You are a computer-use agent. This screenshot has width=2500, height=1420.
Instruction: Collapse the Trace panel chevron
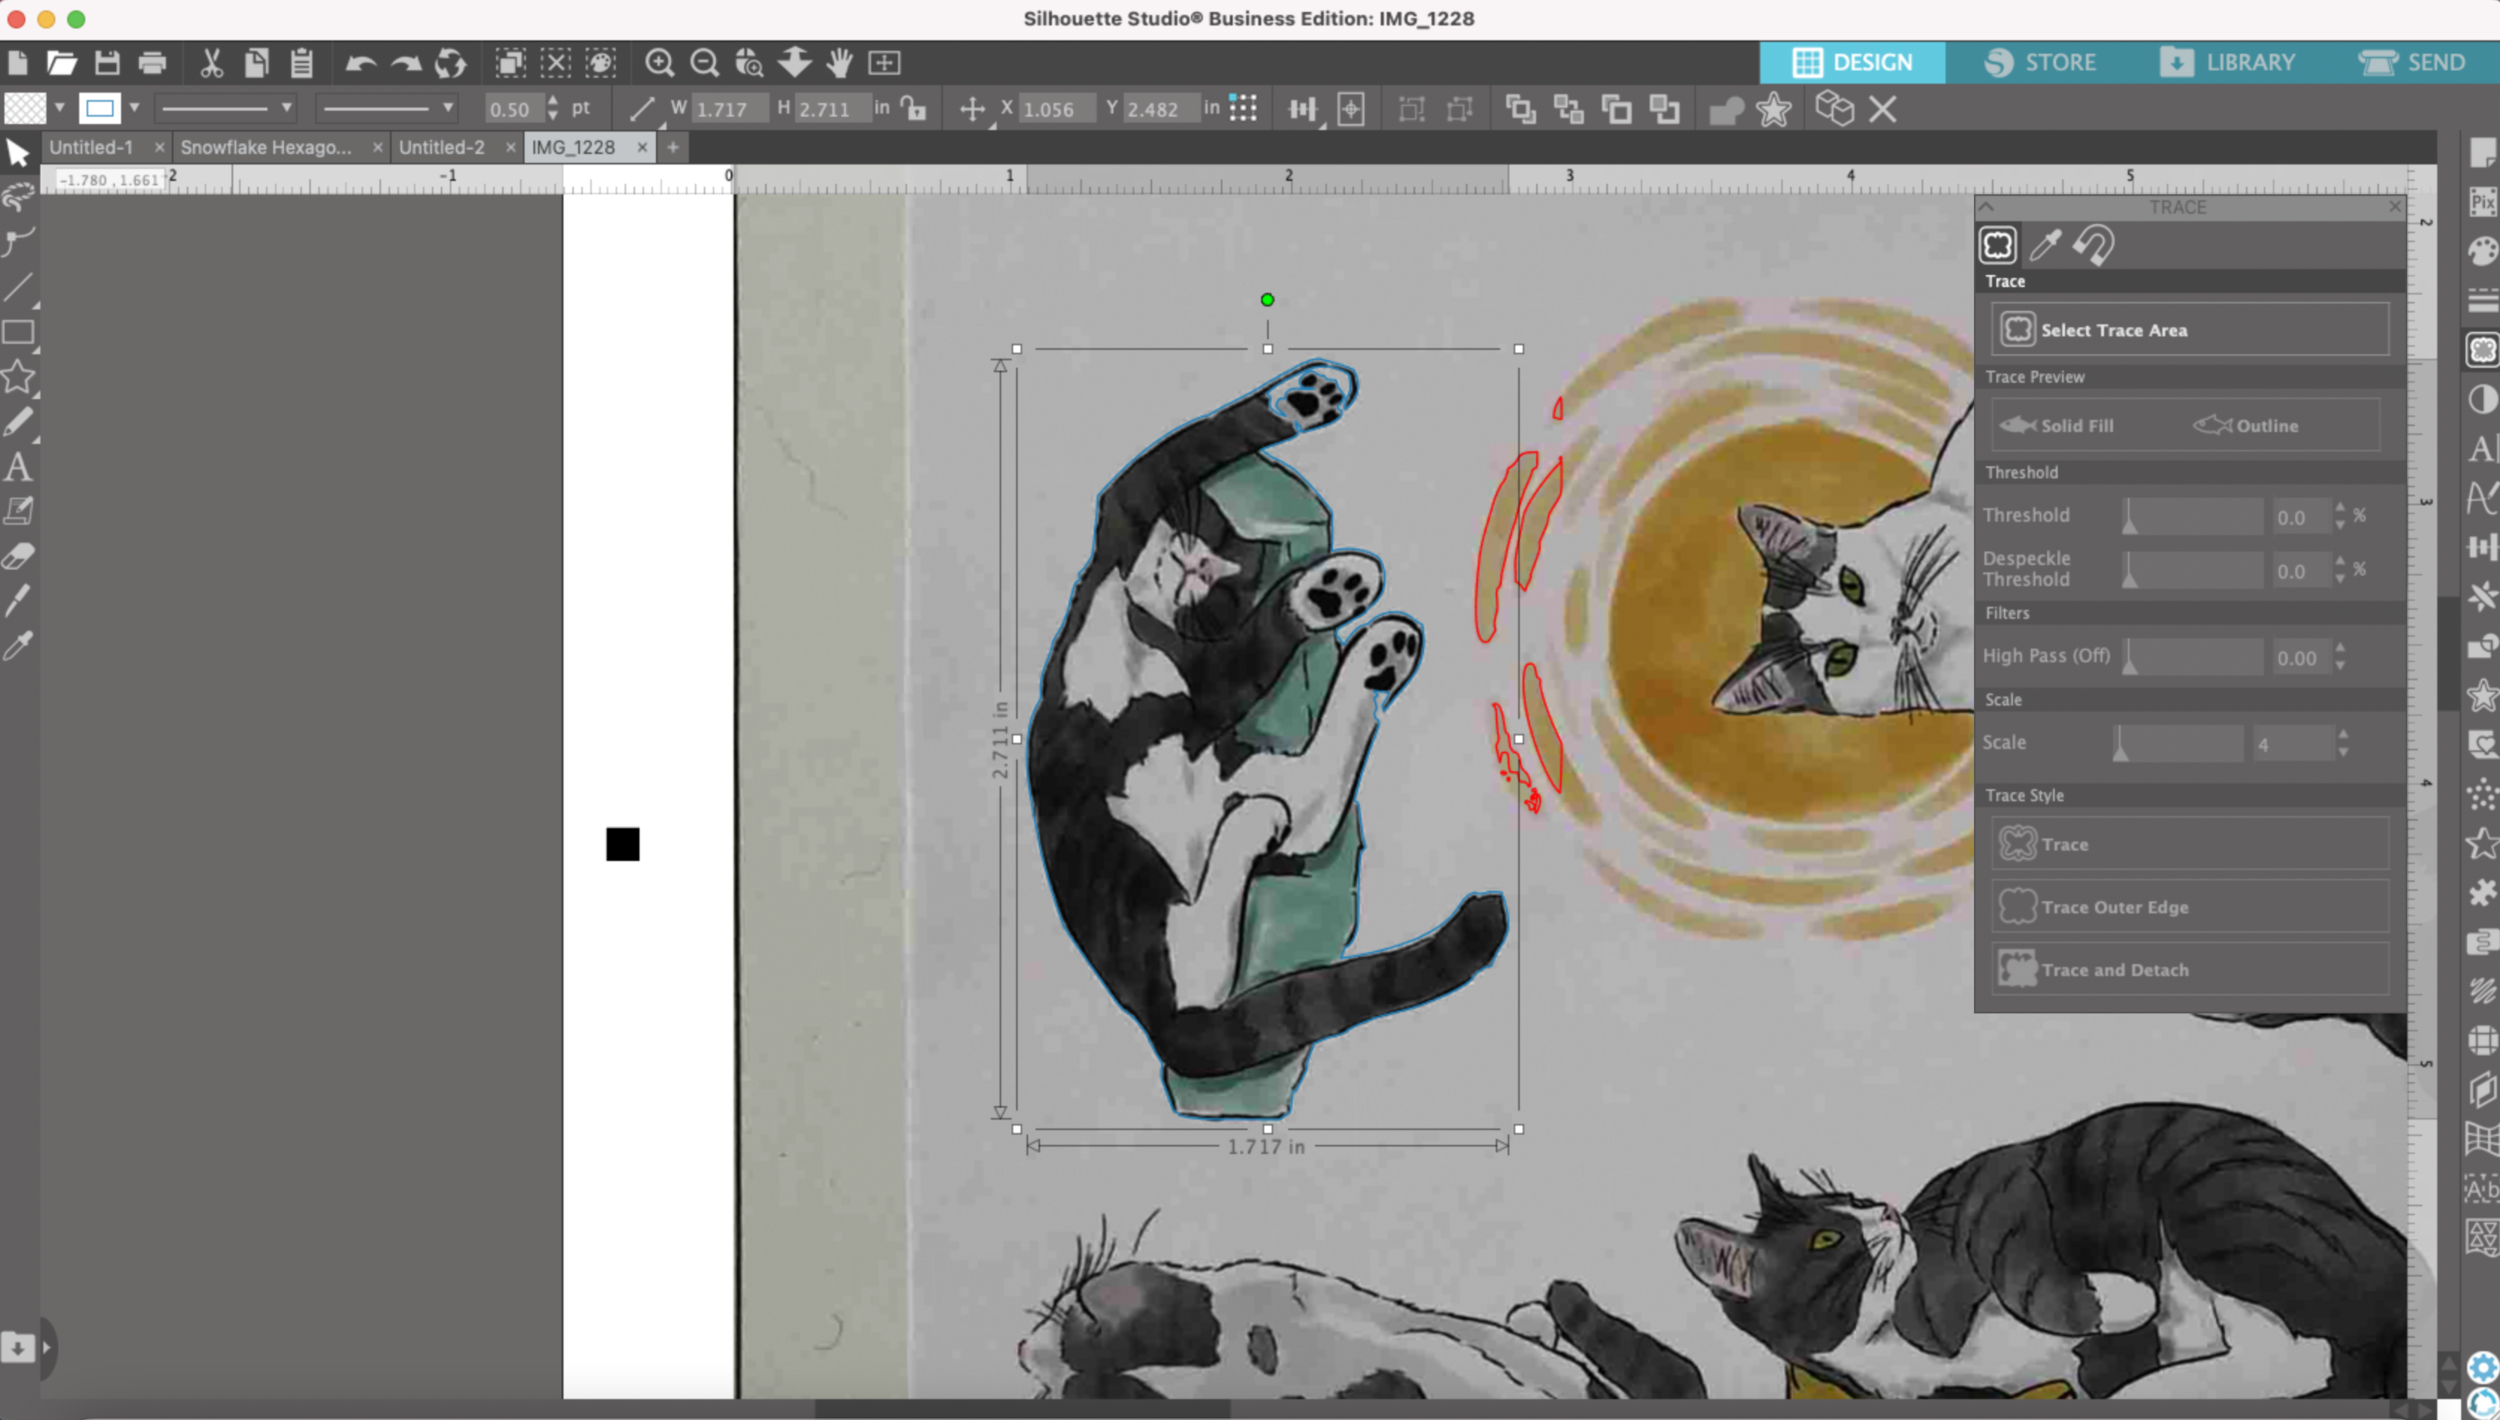1987,206
